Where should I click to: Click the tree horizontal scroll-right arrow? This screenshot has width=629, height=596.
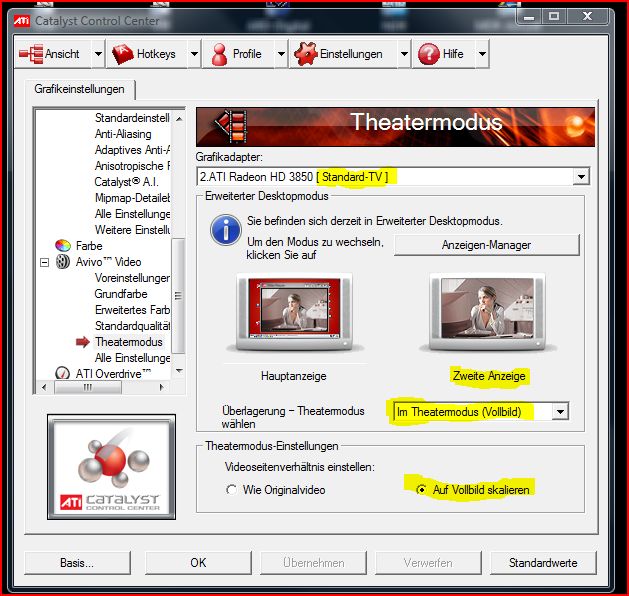pos(161,387)
